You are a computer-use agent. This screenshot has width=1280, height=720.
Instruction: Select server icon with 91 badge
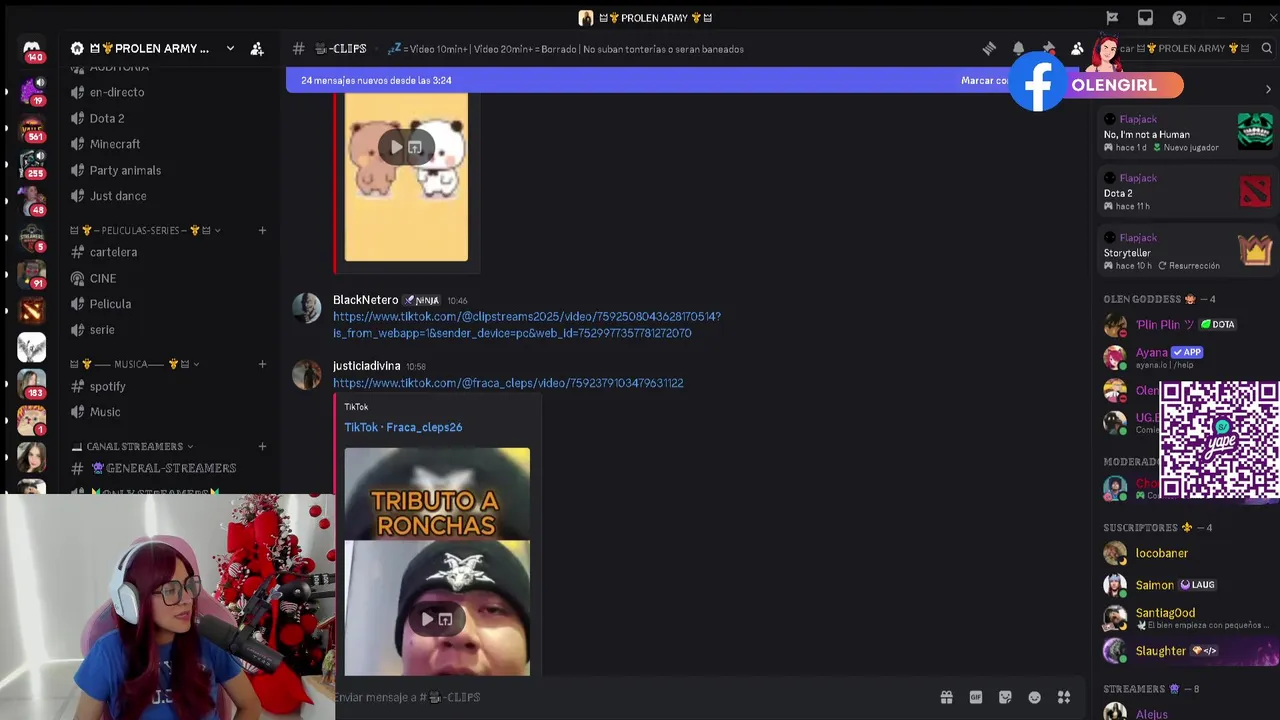pyautogui.click(x=32, y=273)
